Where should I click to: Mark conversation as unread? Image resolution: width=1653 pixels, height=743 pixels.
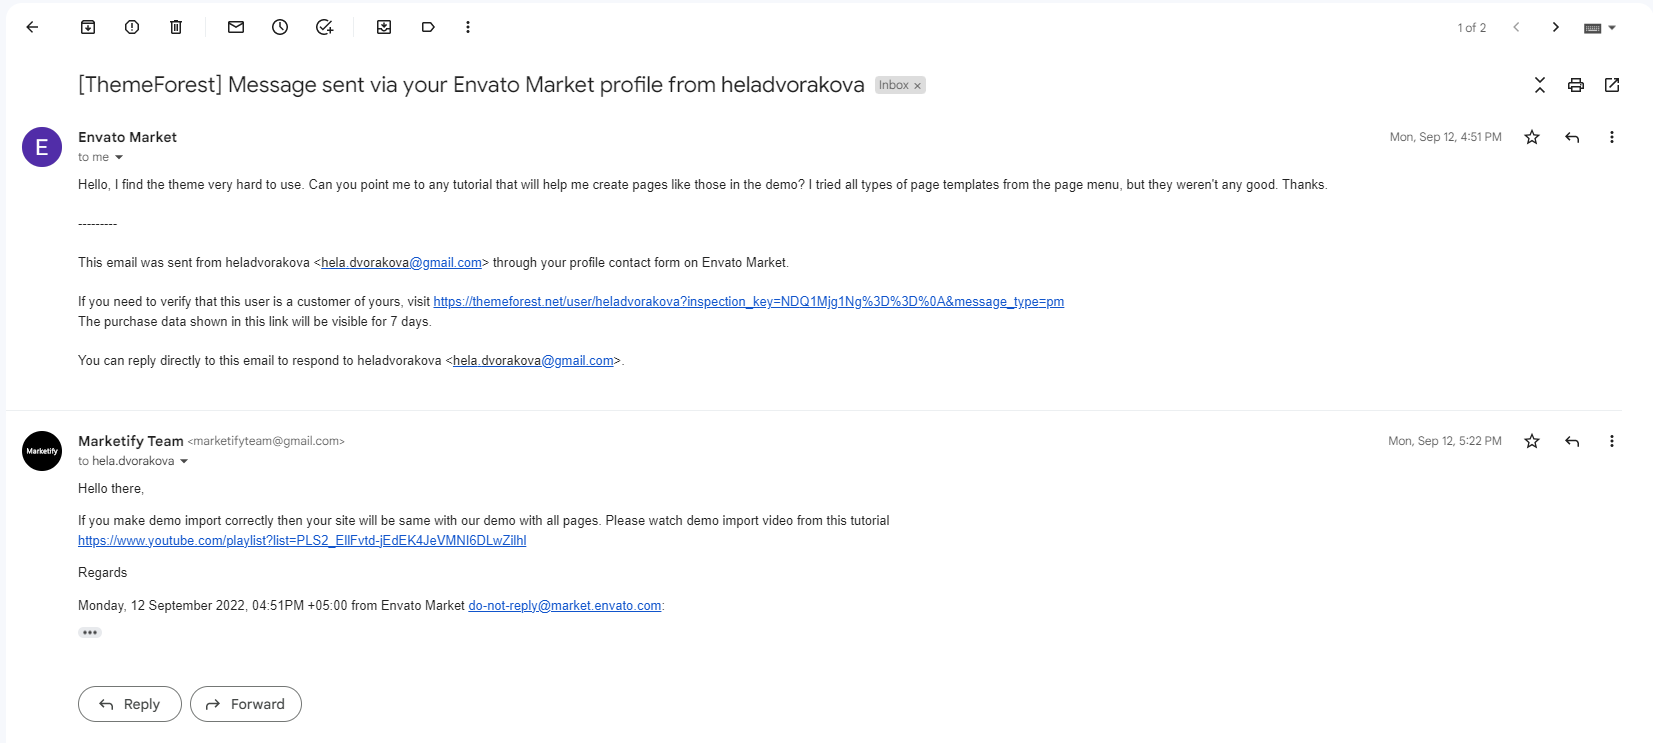[x=236, y=27]
